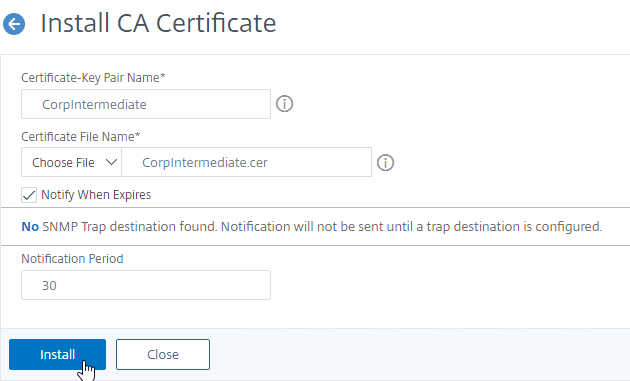630x381 pixels.
Task: Expand the chevron arrow next to Choose File
Action: pyautogui.click(x=111, y=162)
